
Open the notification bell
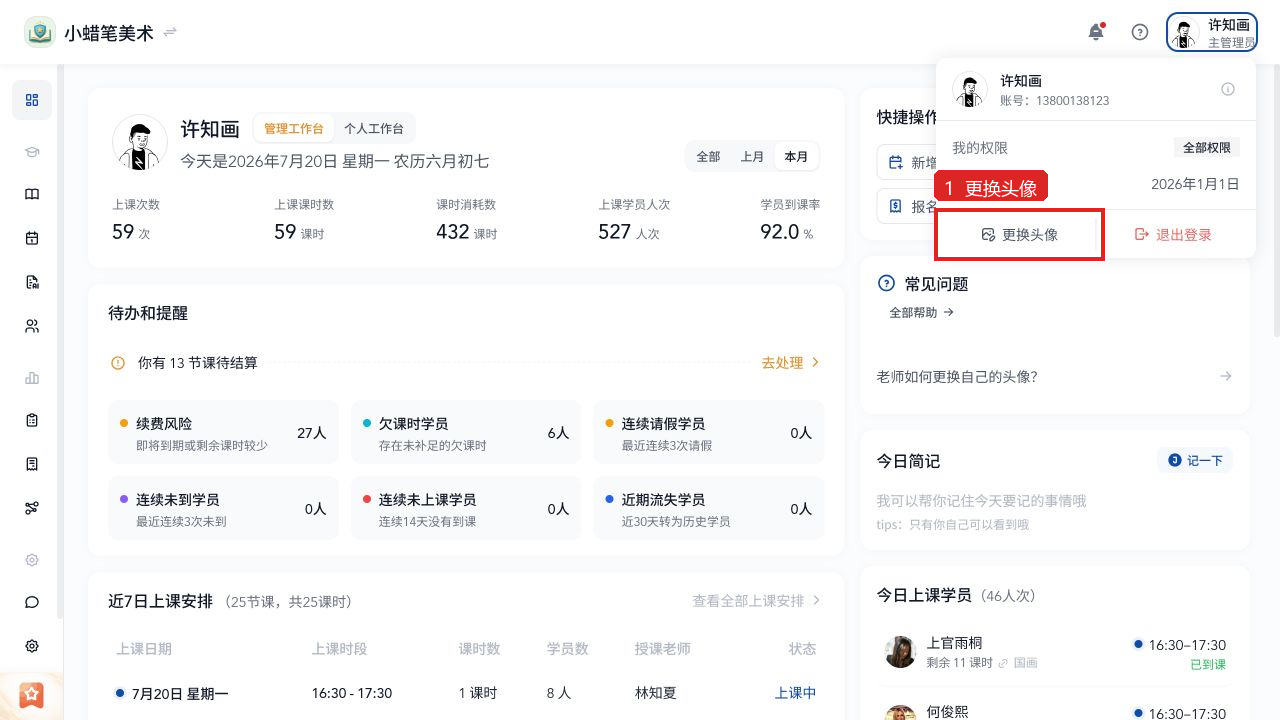[x=1096, y=32]
